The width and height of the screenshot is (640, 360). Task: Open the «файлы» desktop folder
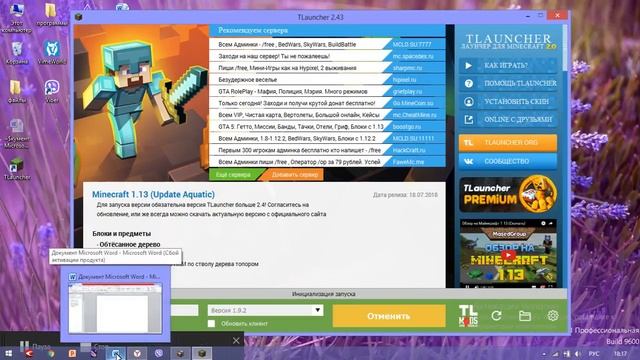pyautogui.click(x=16, y=91)
